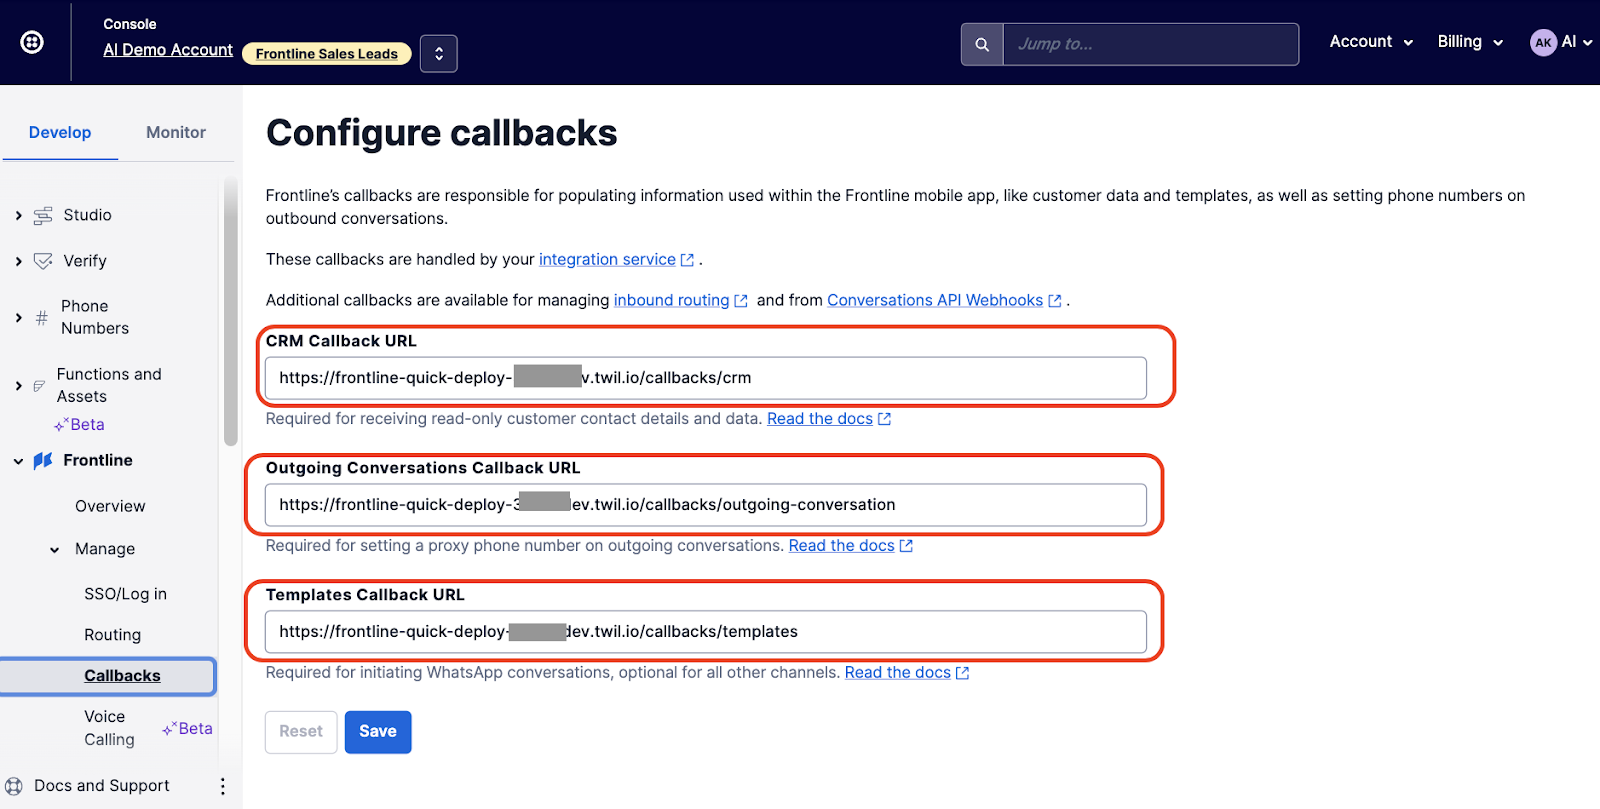The height and width of the screenshot is (809, 1600).
Task: Open Read the docs under CRM Callback
Action: click(x=820, y=418)
